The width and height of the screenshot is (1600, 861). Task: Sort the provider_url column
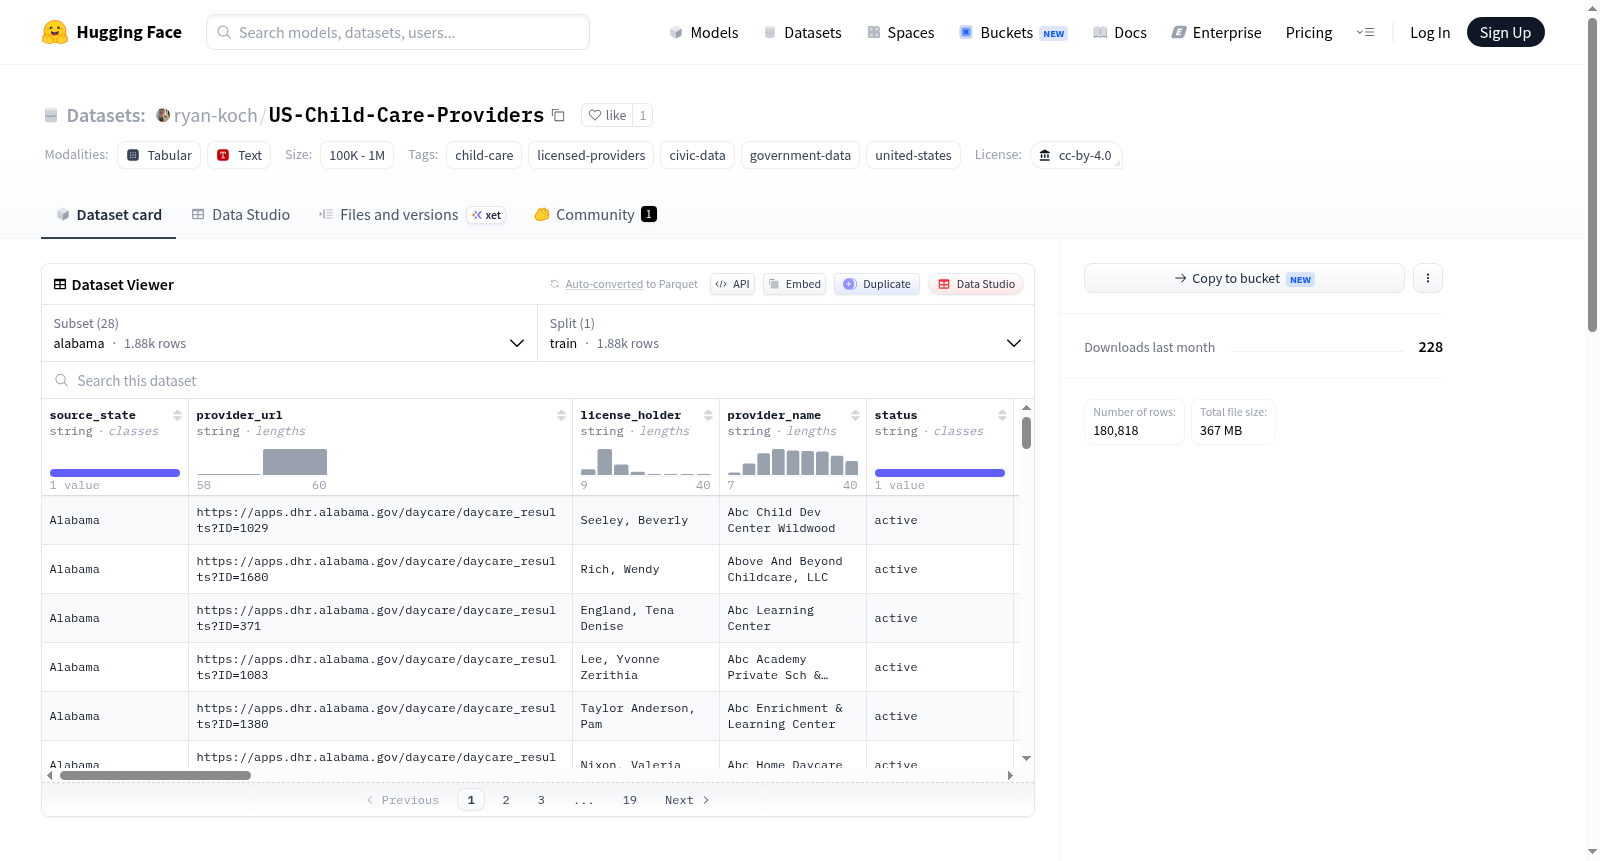point(561,415)
